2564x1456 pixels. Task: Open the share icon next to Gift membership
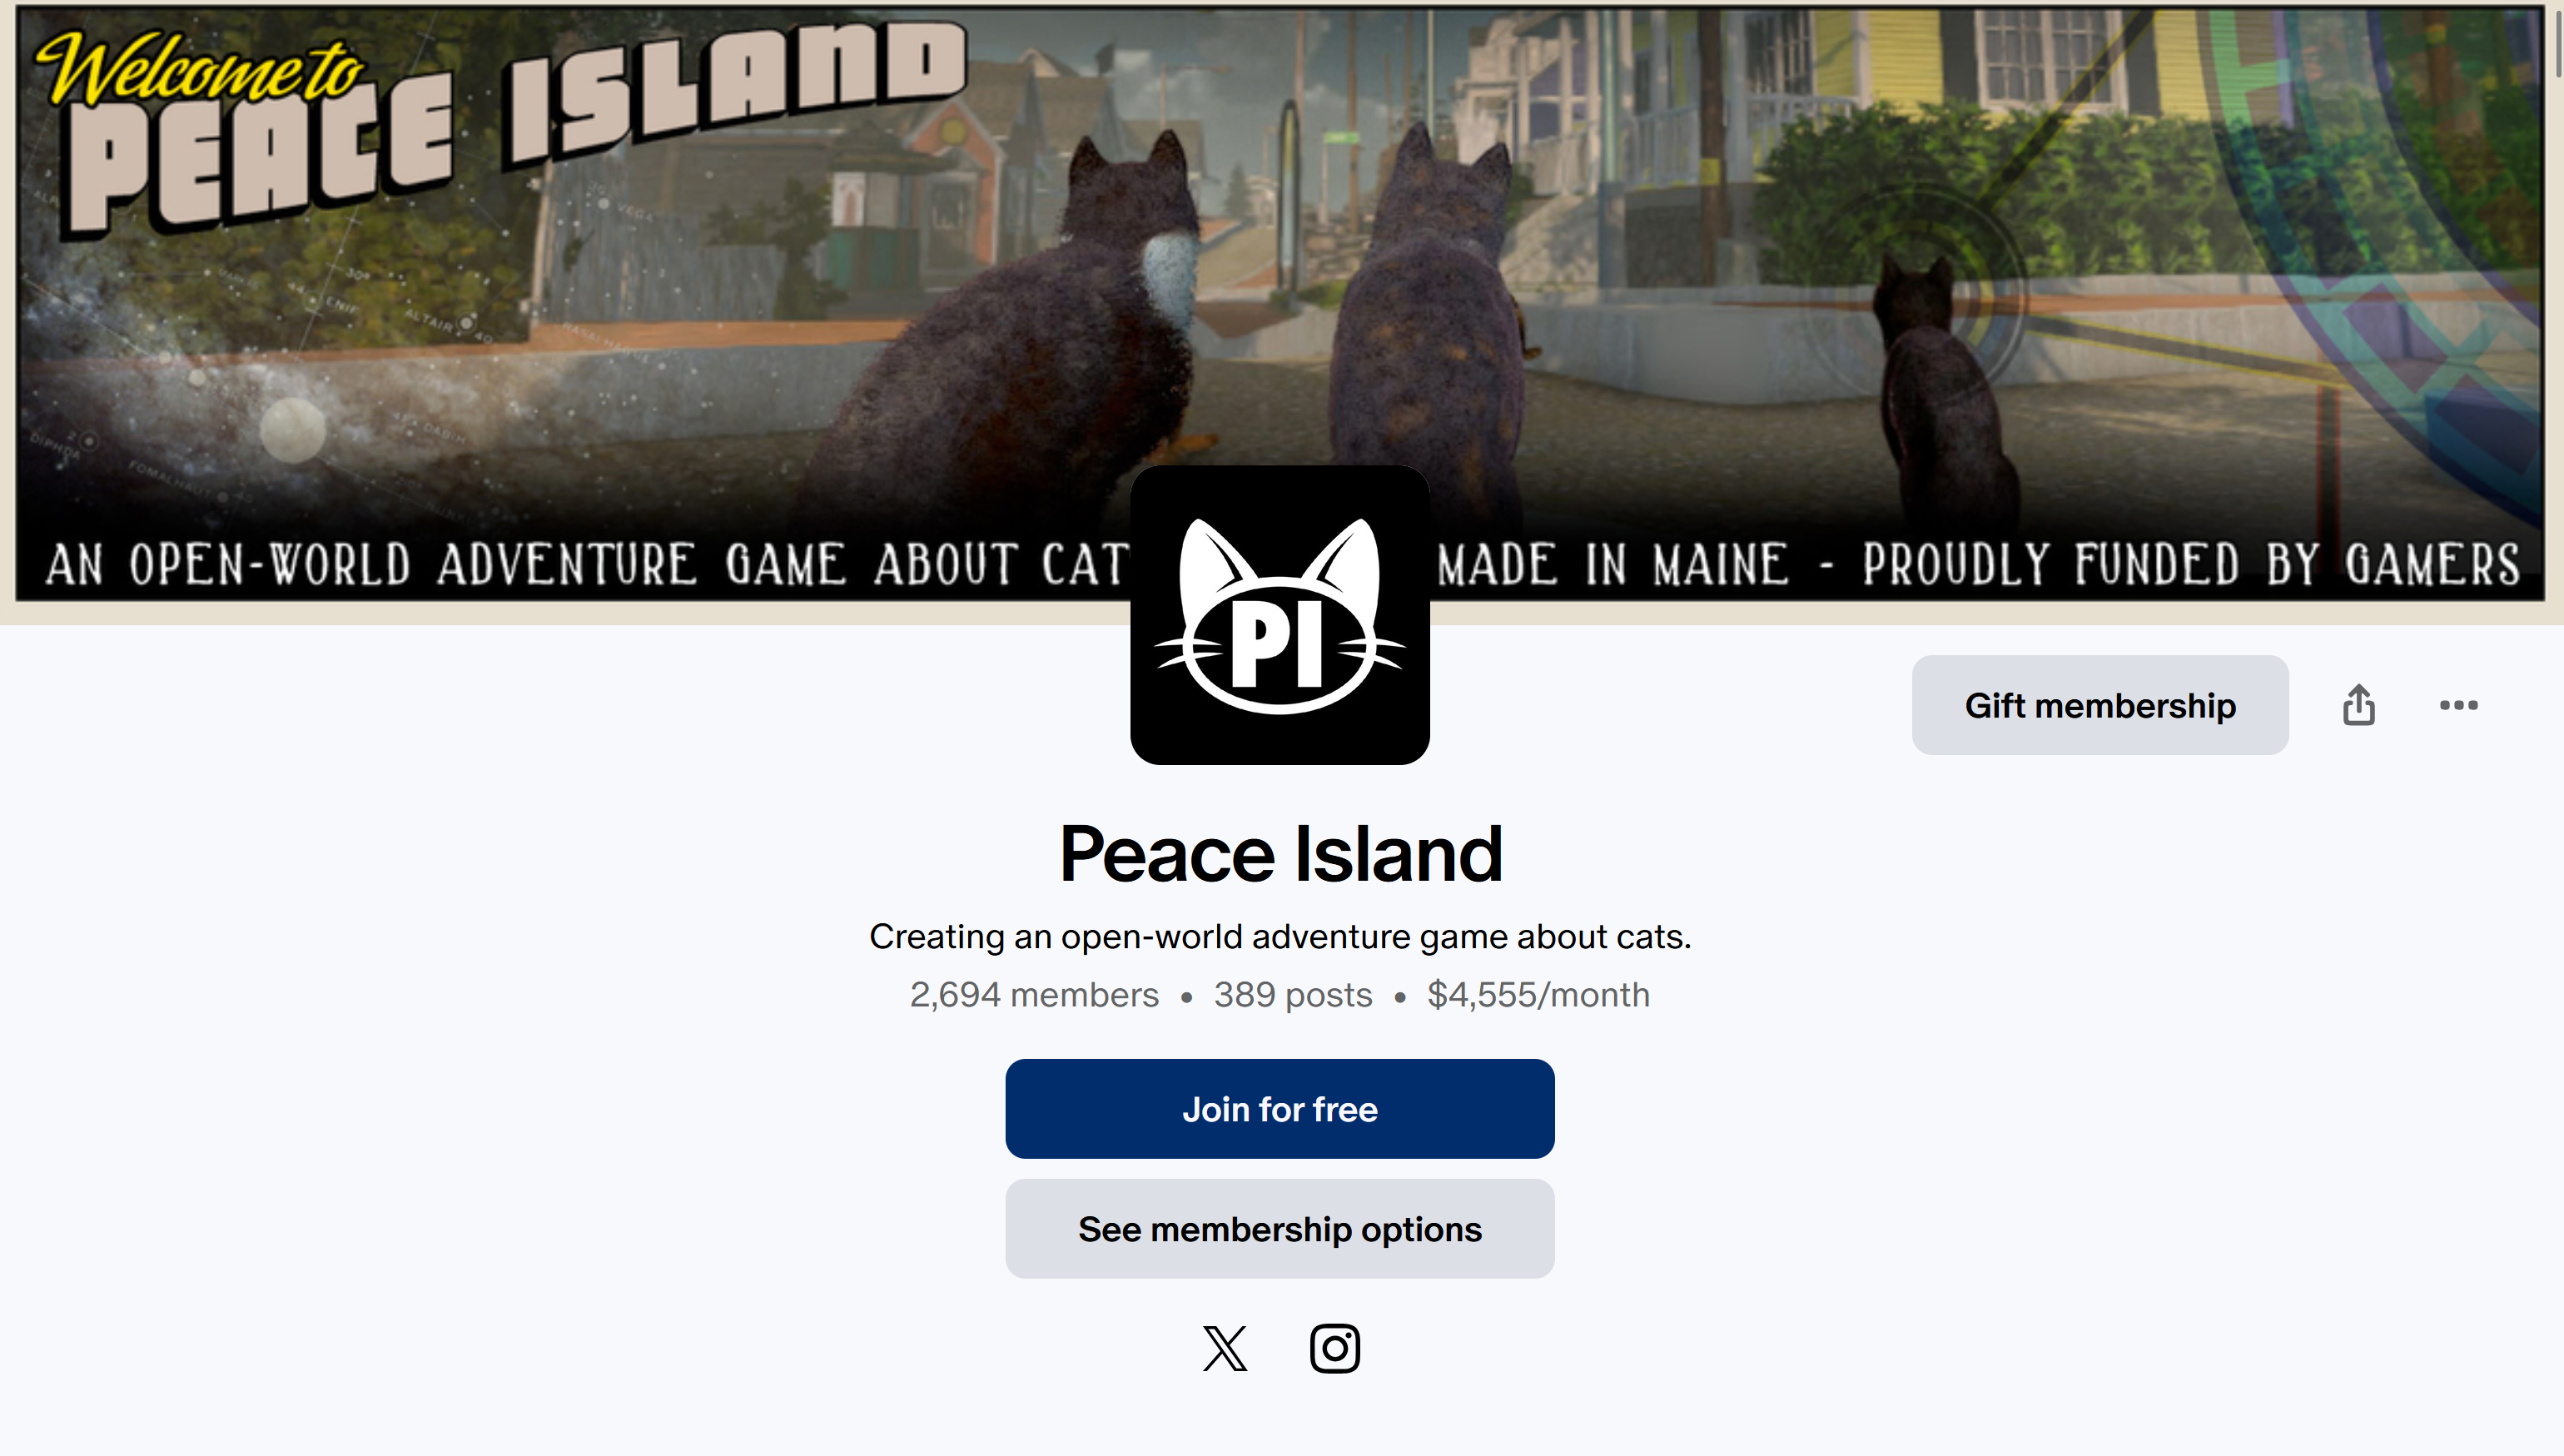point(2358,705)
